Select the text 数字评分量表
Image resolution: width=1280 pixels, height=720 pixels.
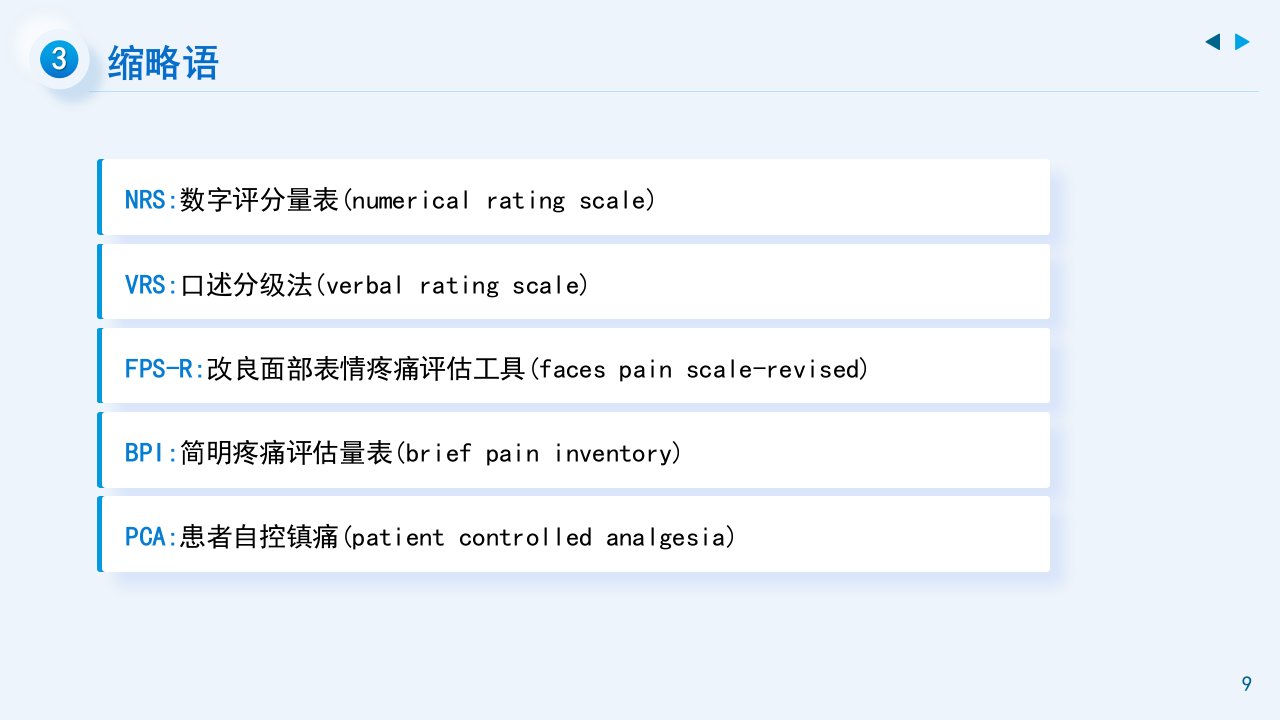click(260, 200)
